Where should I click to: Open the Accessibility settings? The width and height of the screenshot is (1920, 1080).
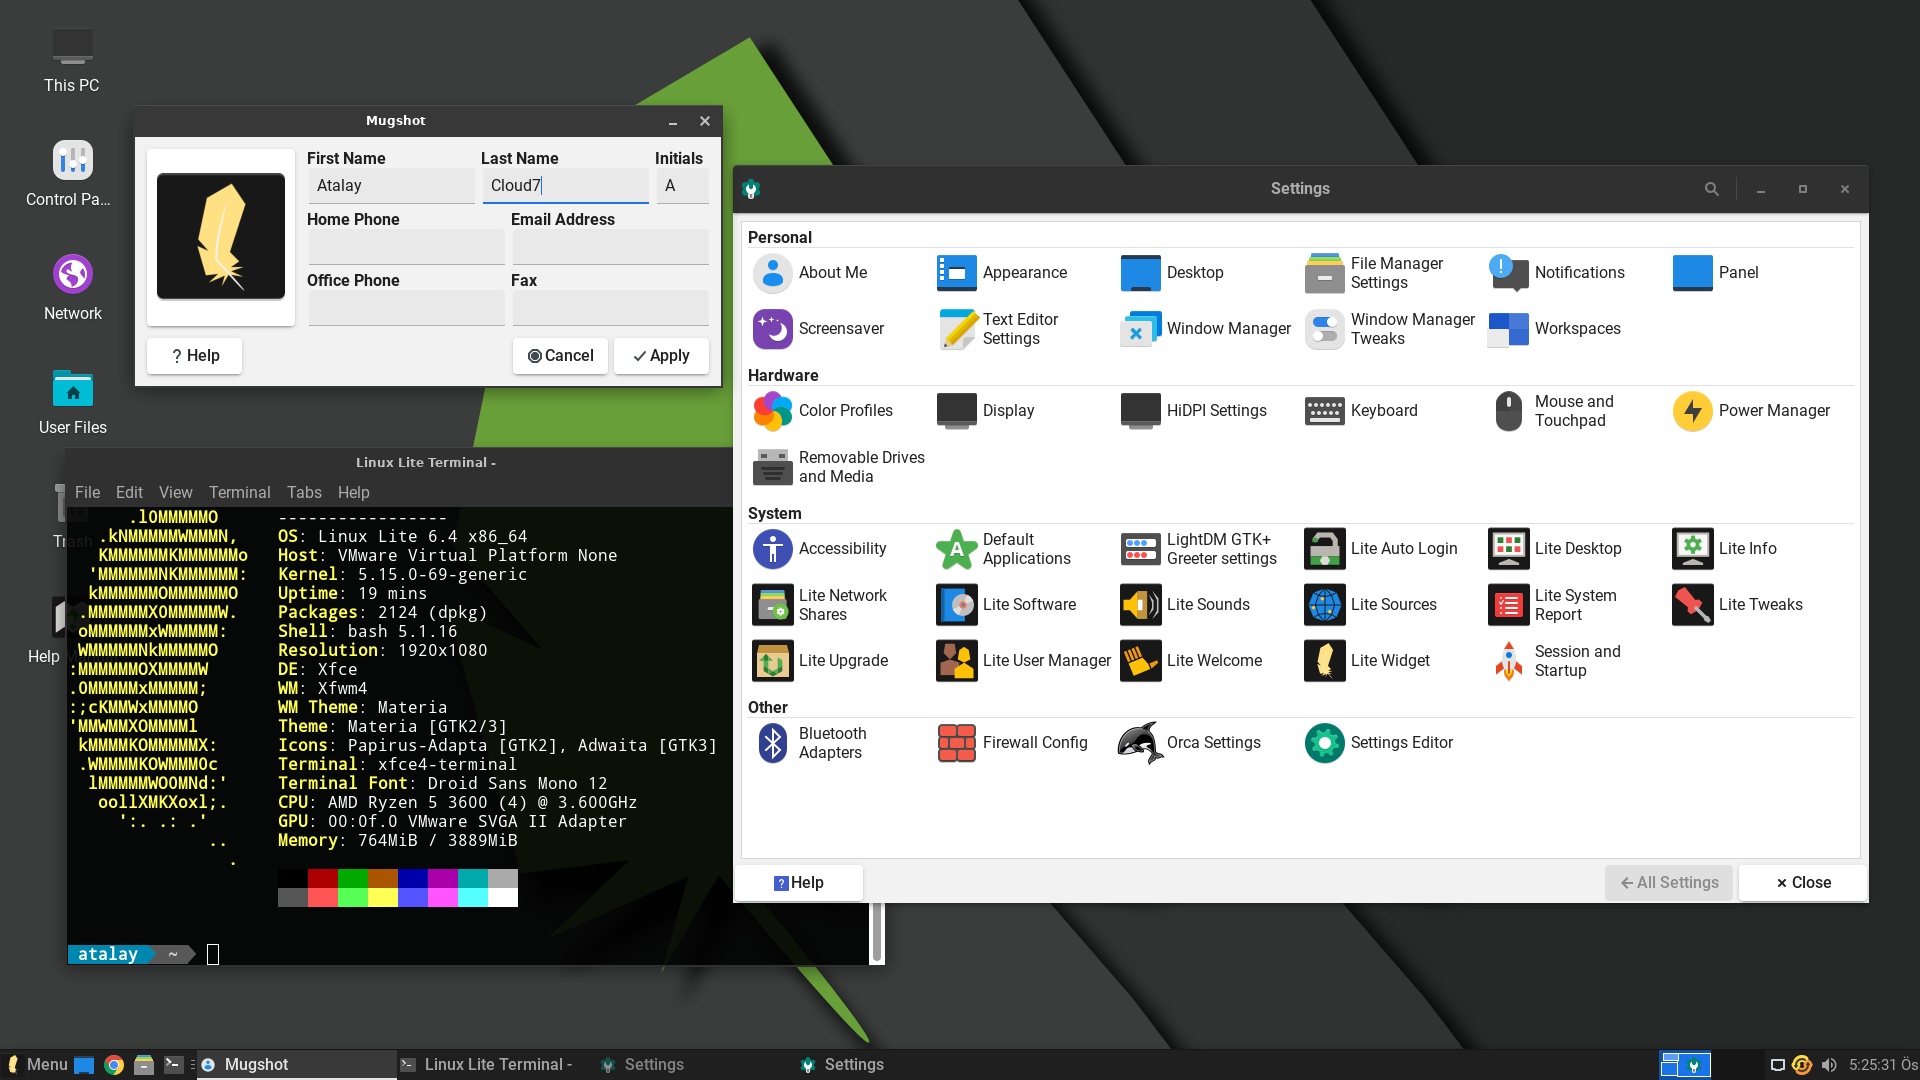tap(820, 549)
